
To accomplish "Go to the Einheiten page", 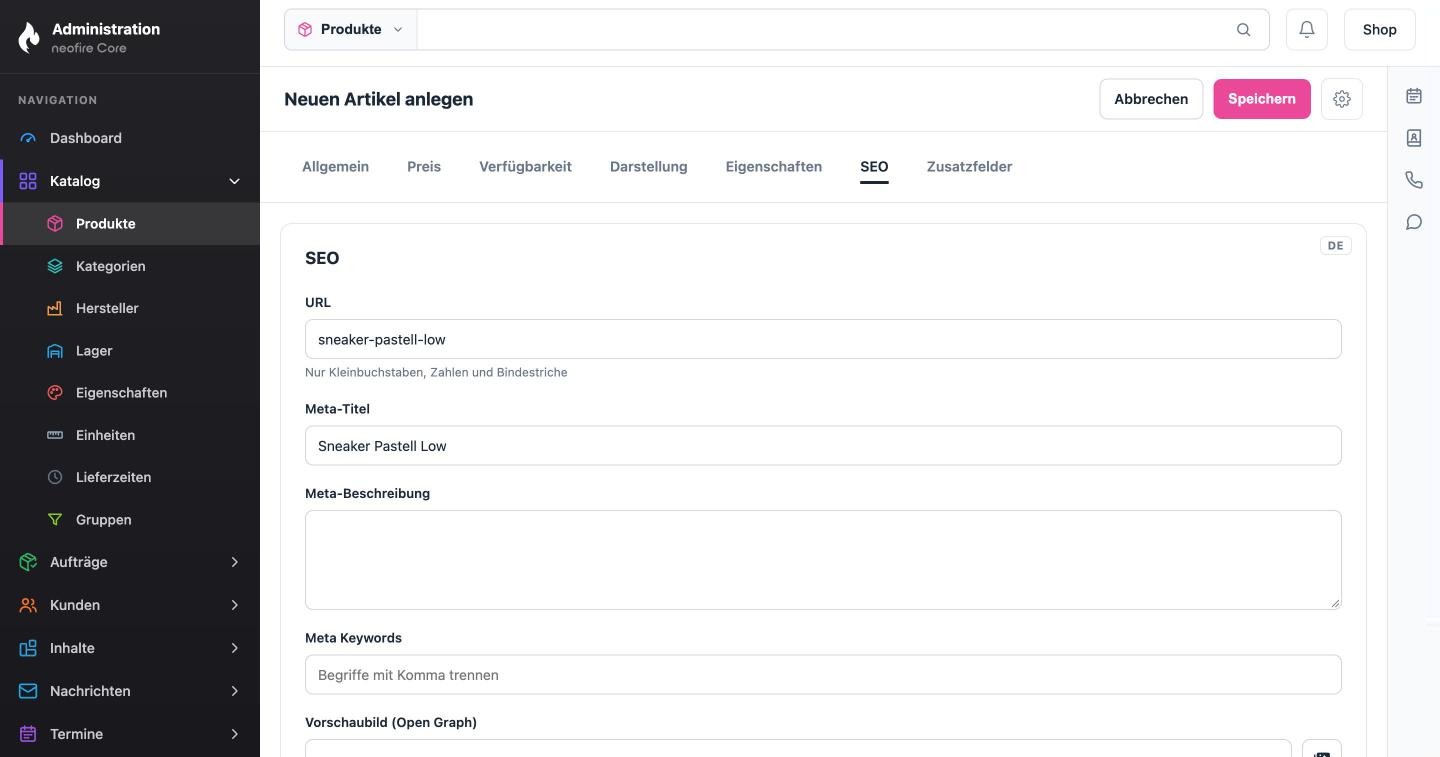I will coord(130,435).
